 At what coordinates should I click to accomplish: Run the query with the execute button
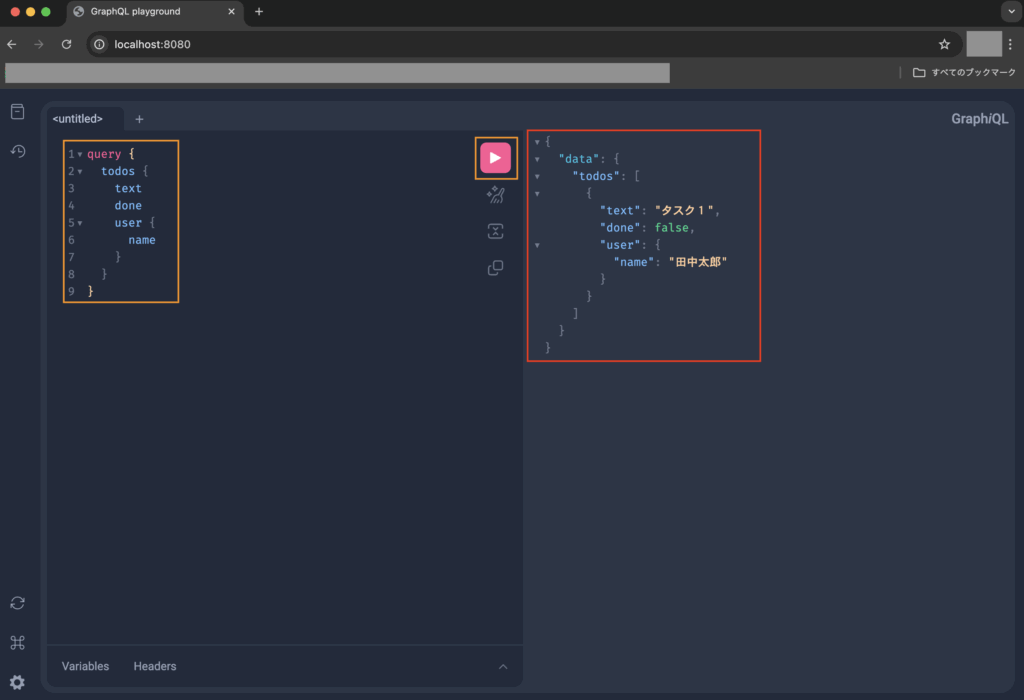(x=495, y=158)
